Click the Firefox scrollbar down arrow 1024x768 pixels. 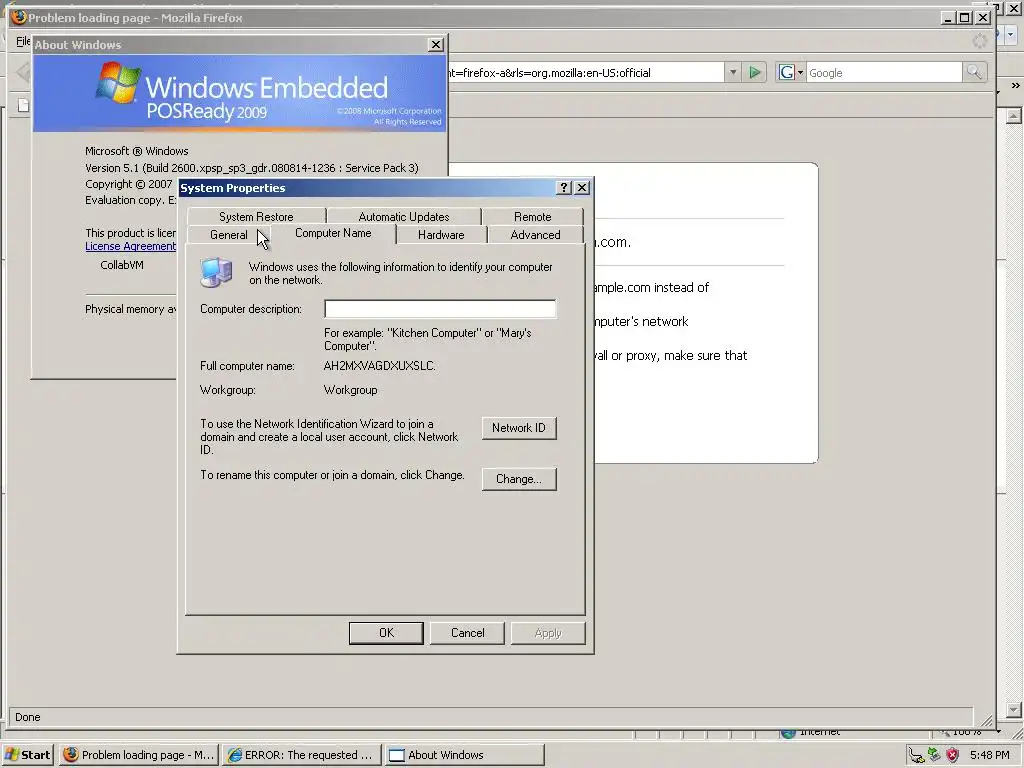tap(1014, 709)
